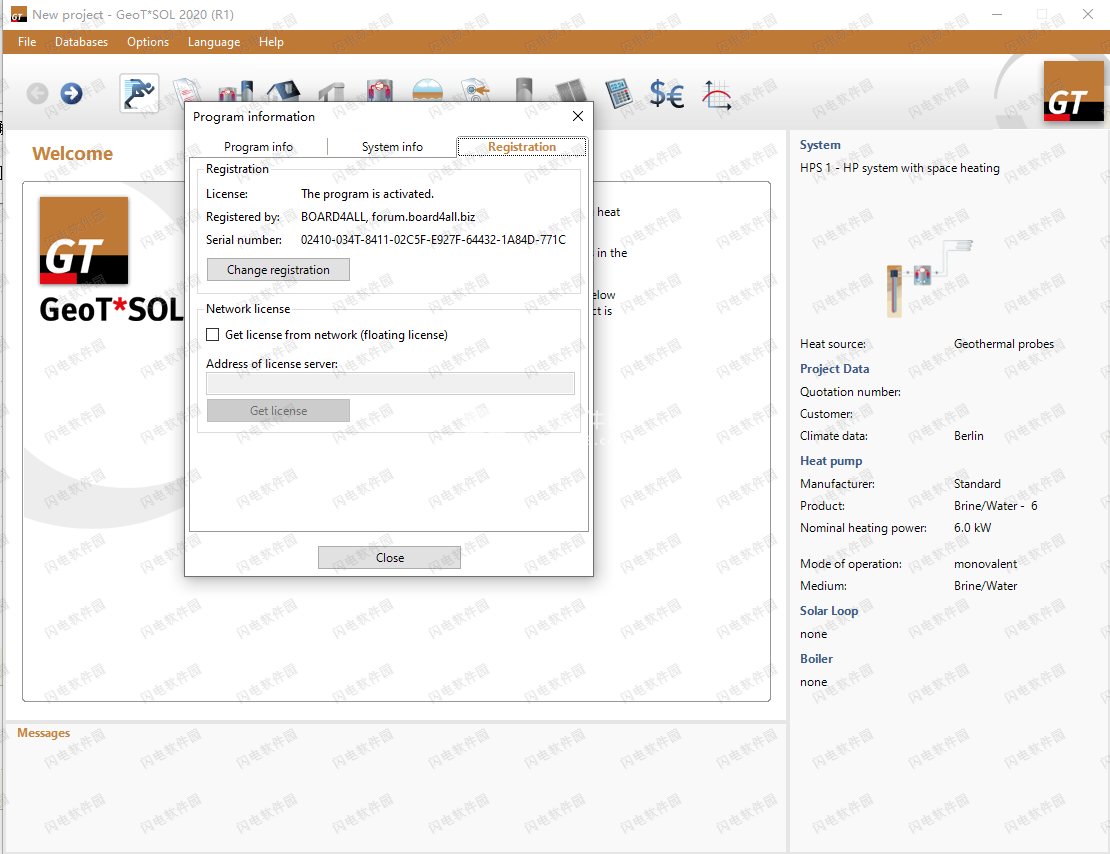This screenshot has width=1110, height=854.
Task: Open the Databases menu
Action: (x=81, y=42)
